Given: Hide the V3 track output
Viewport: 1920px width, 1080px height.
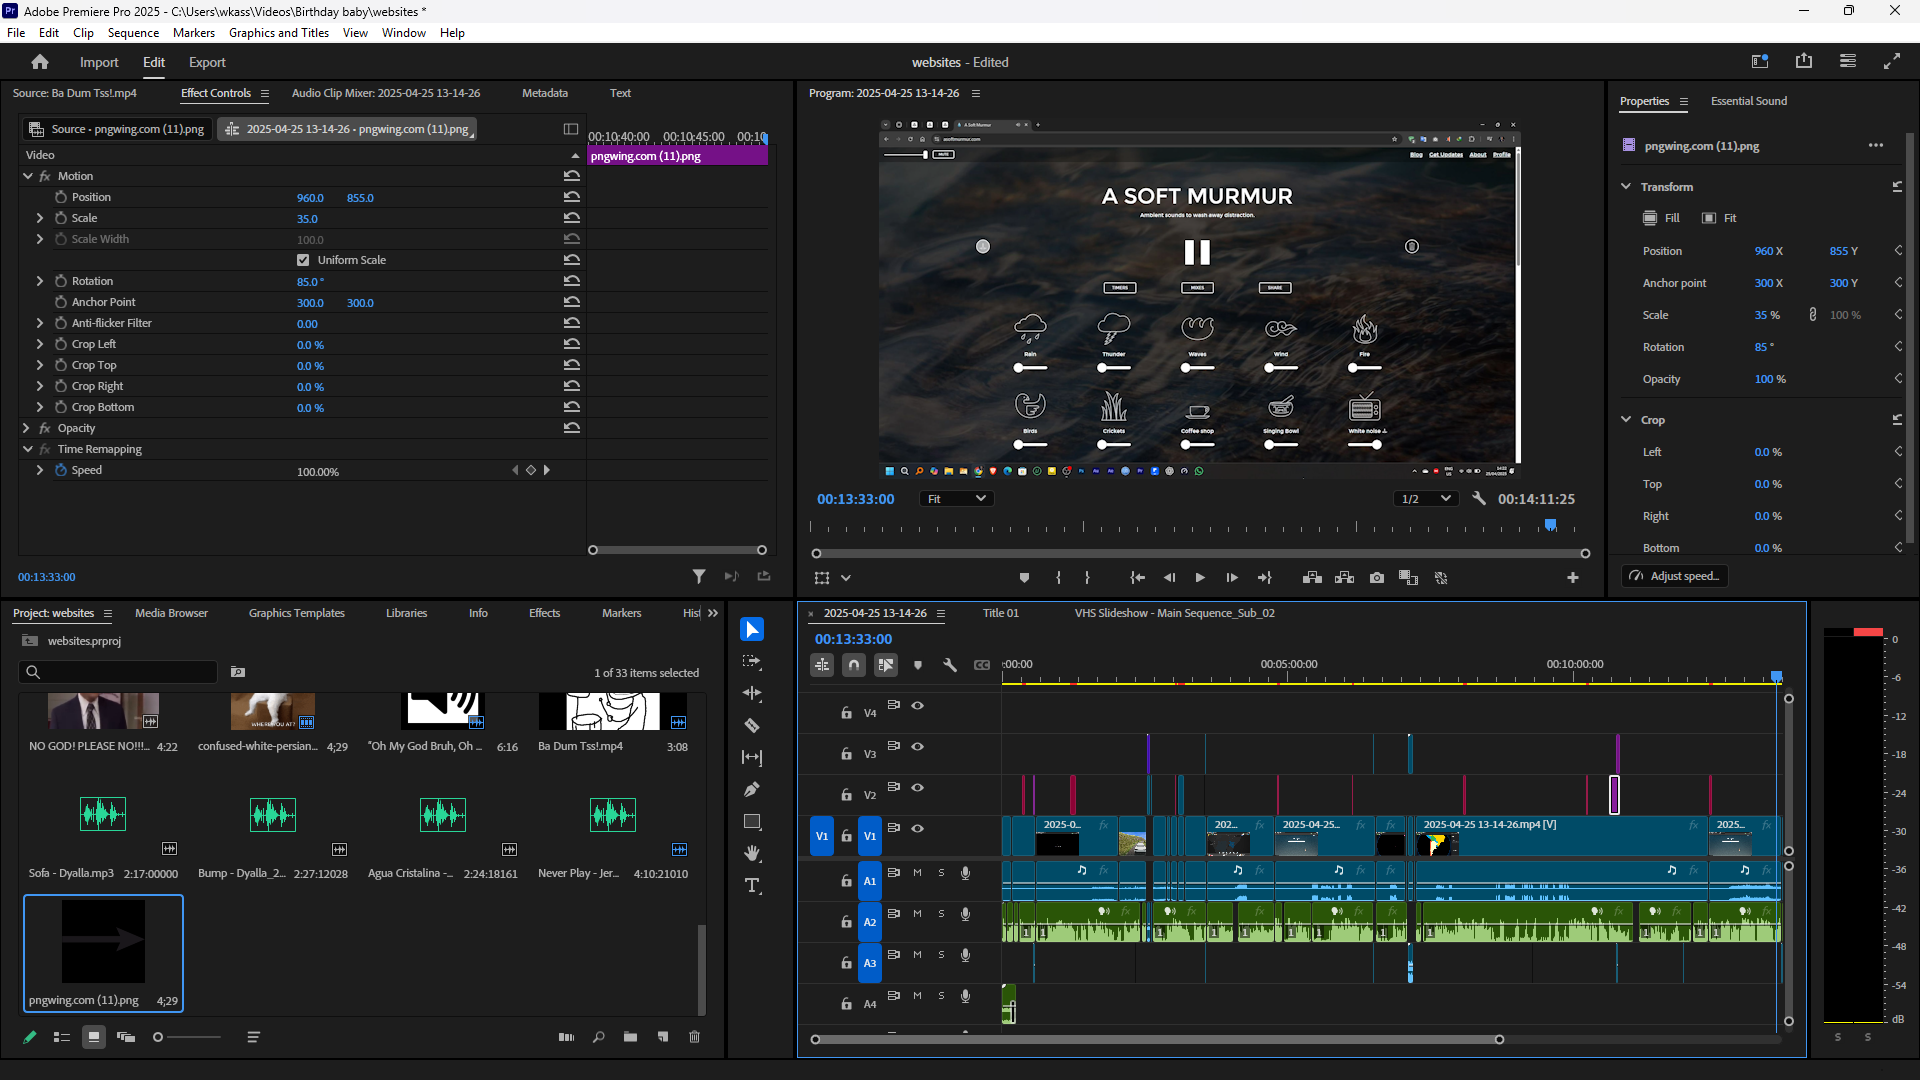Looking at the screenshot, I should click(x=919, y=746).
